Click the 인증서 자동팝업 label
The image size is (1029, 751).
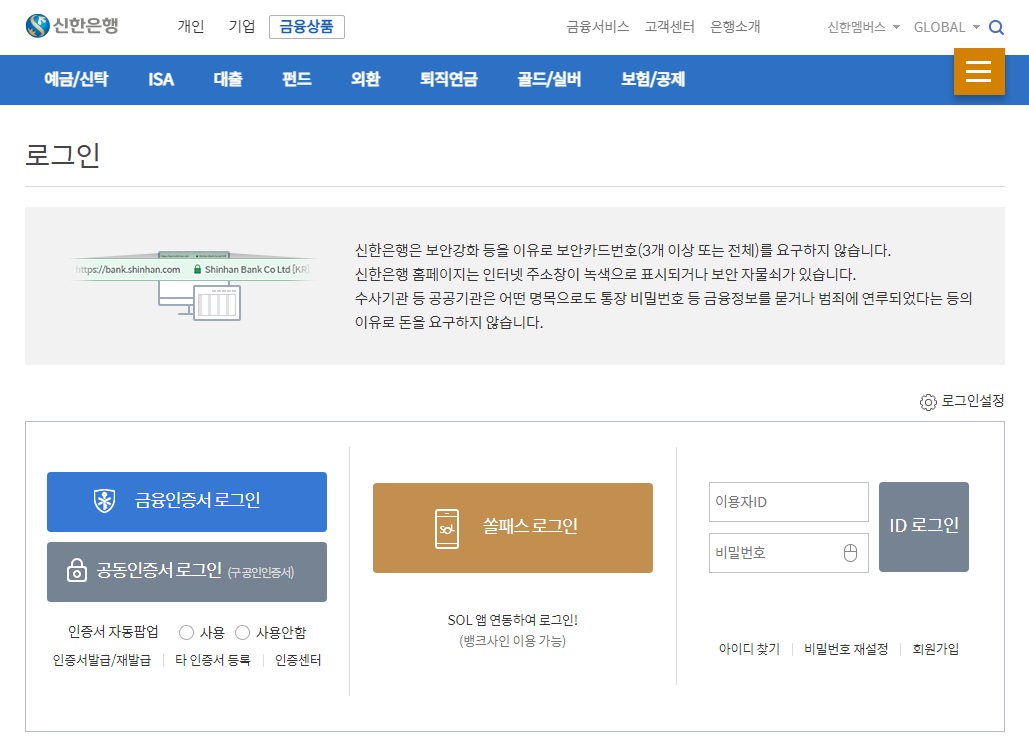[x=114, y=632]
